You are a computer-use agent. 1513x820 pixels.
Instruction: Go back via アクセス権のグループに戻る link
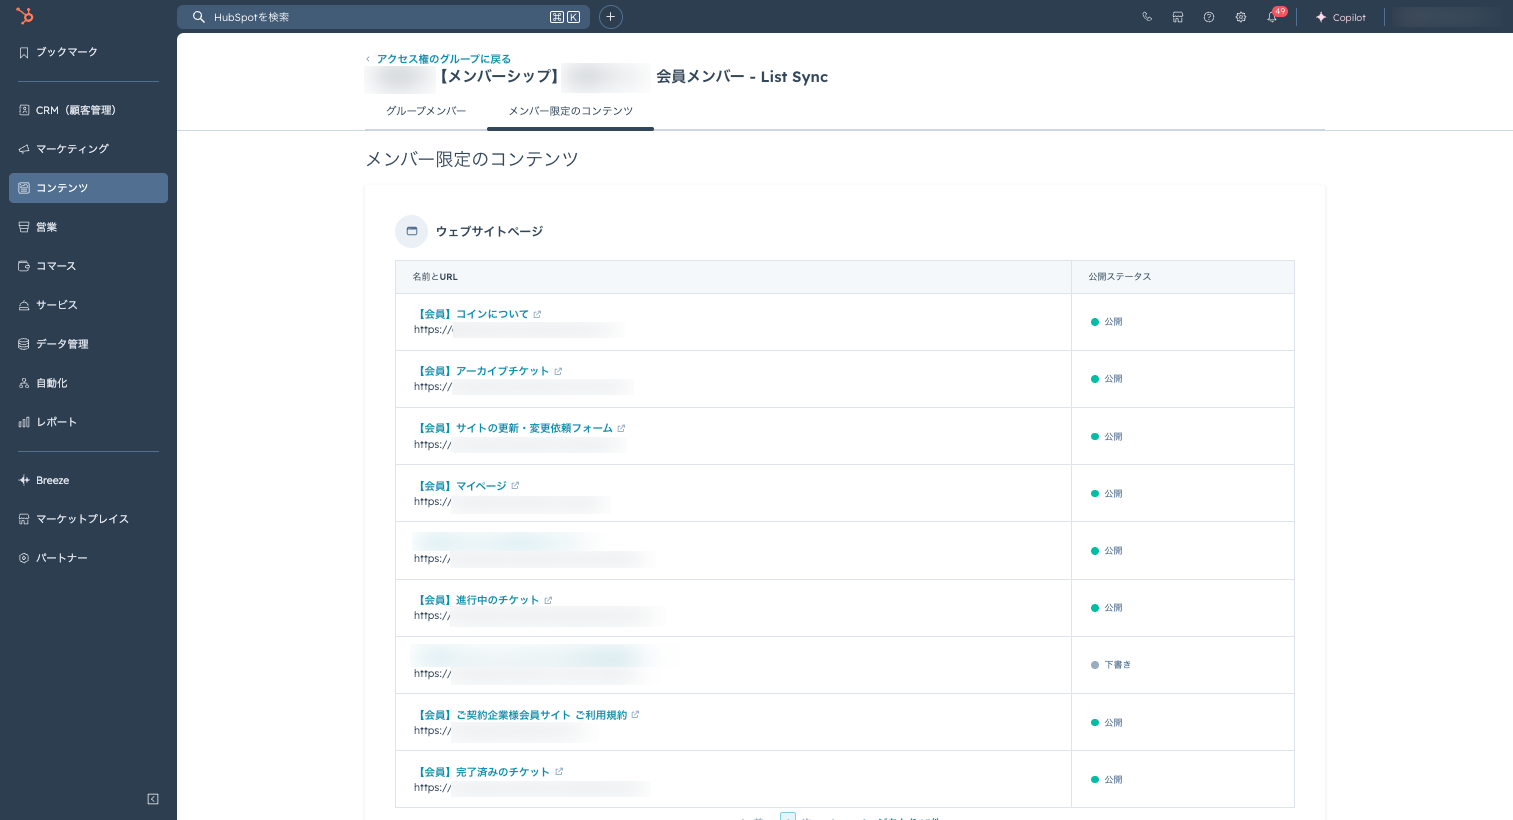point(443,59)
